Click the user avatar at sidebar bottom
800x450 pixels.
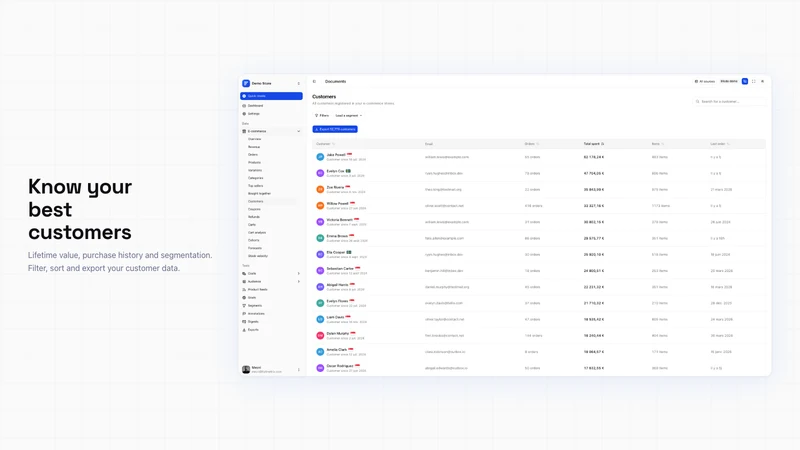point(246,369)
